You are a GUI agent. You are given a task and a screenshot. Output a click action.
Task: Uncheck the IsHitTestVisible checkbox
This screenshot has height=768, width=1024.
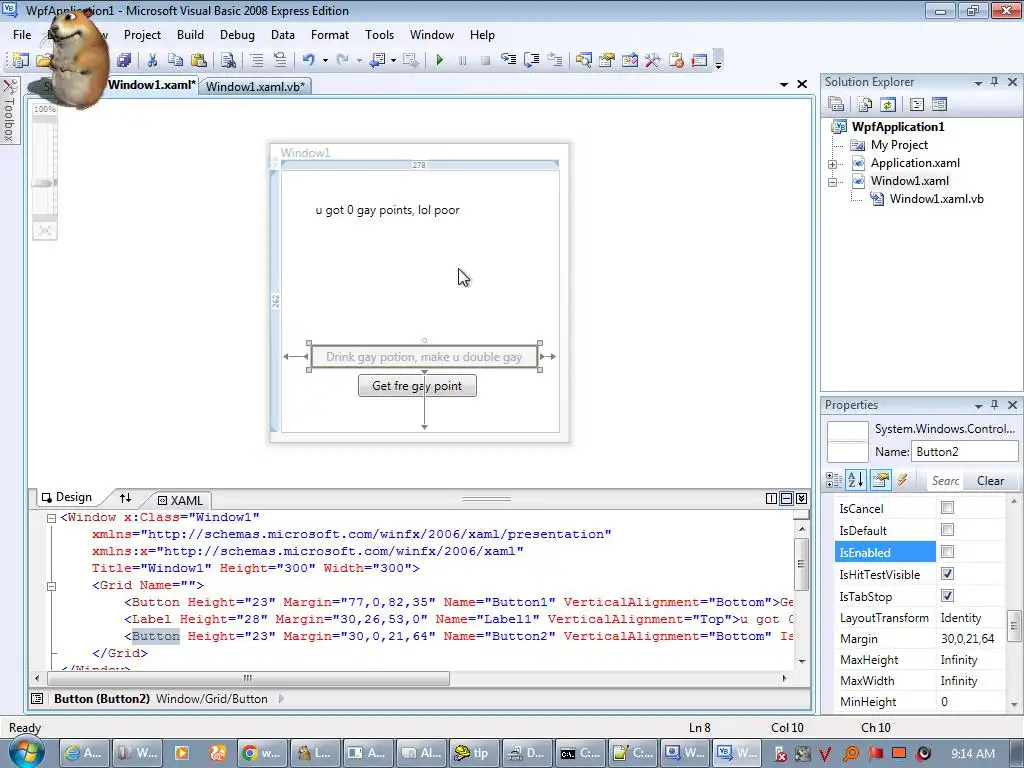(x=947, y=573)
